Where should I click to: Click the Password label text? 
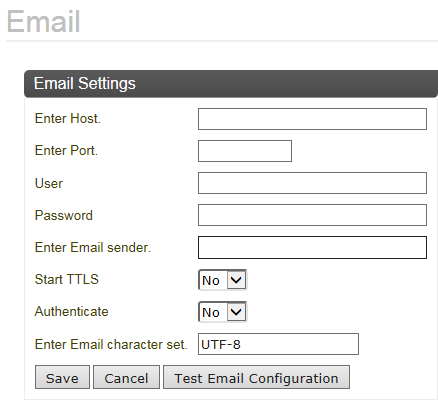click(x=64, y=215)
